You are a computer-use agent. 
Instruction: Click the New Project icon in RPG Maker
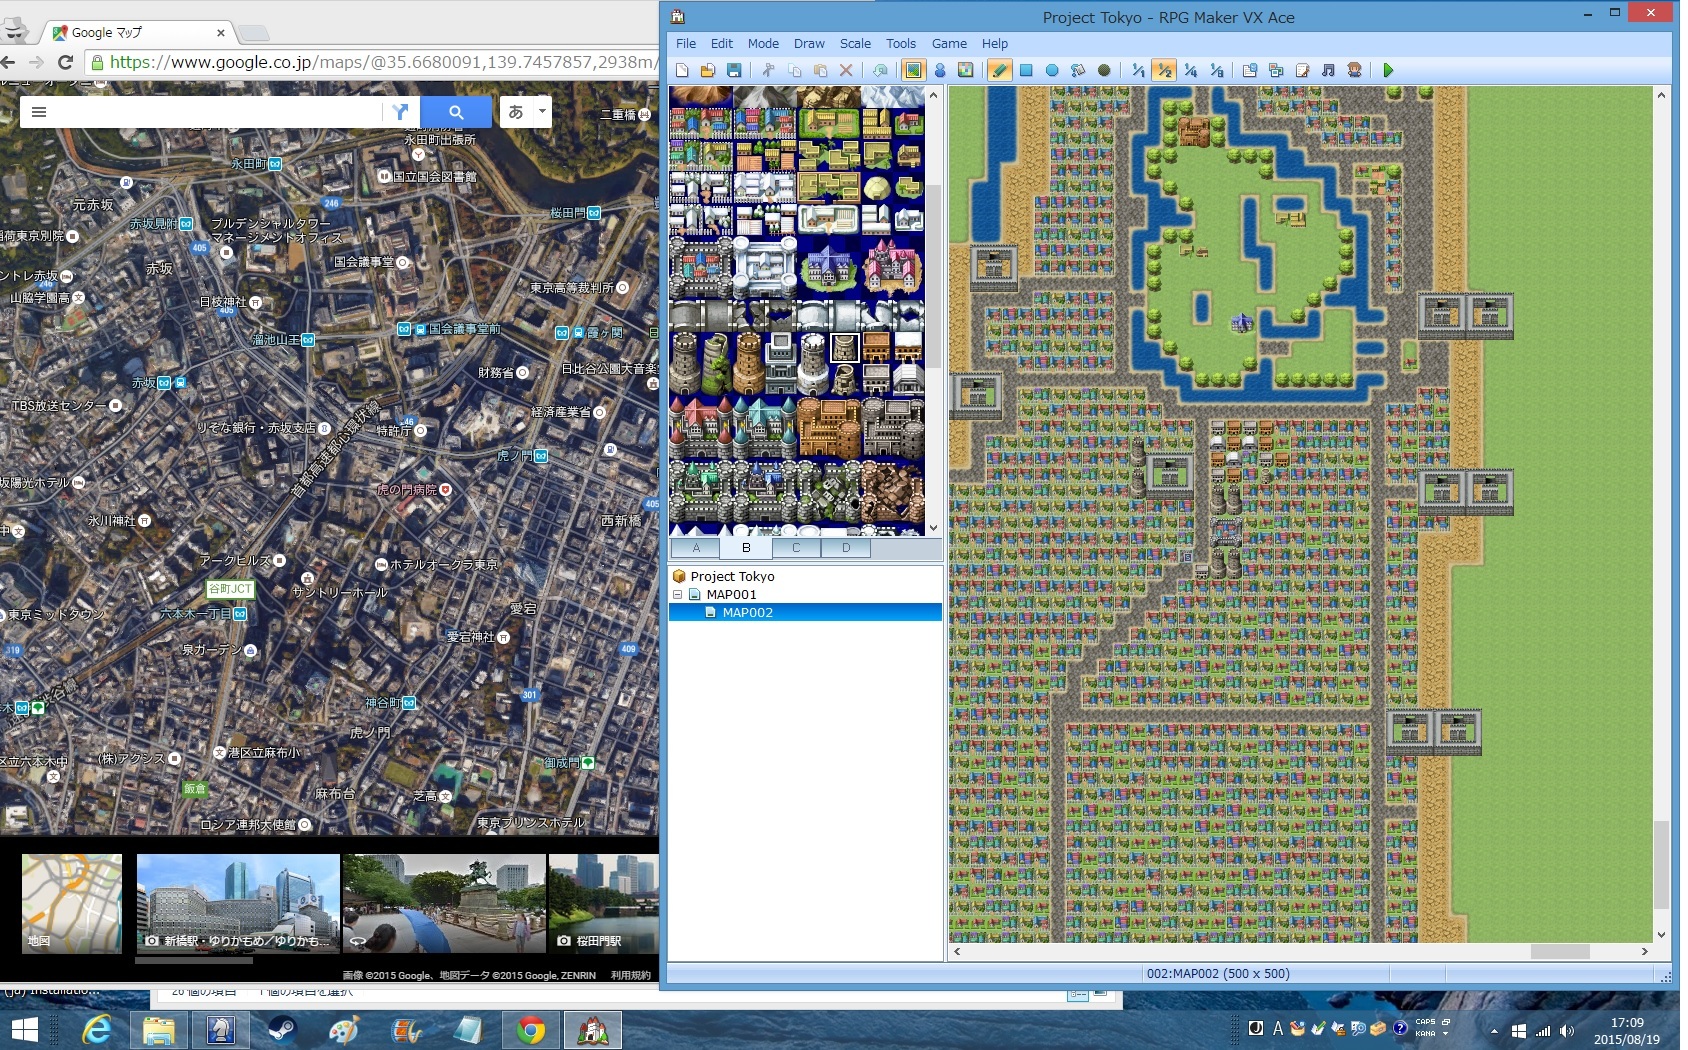click(682, 70)
